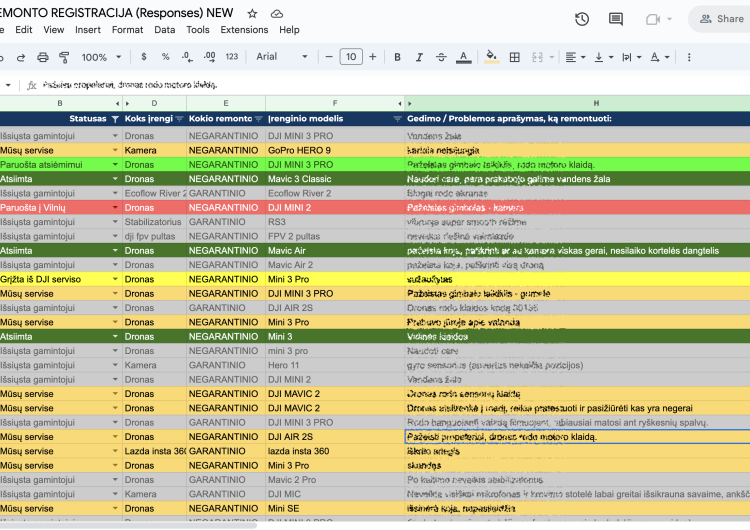
Task: Open the Extensions menu
Action: (244, 30)
